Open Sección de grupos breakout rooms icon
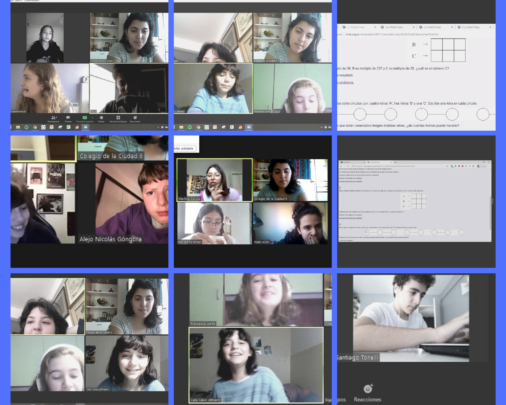Image resolution: width=506 pixels, height=405 pixels. point(118,118)
